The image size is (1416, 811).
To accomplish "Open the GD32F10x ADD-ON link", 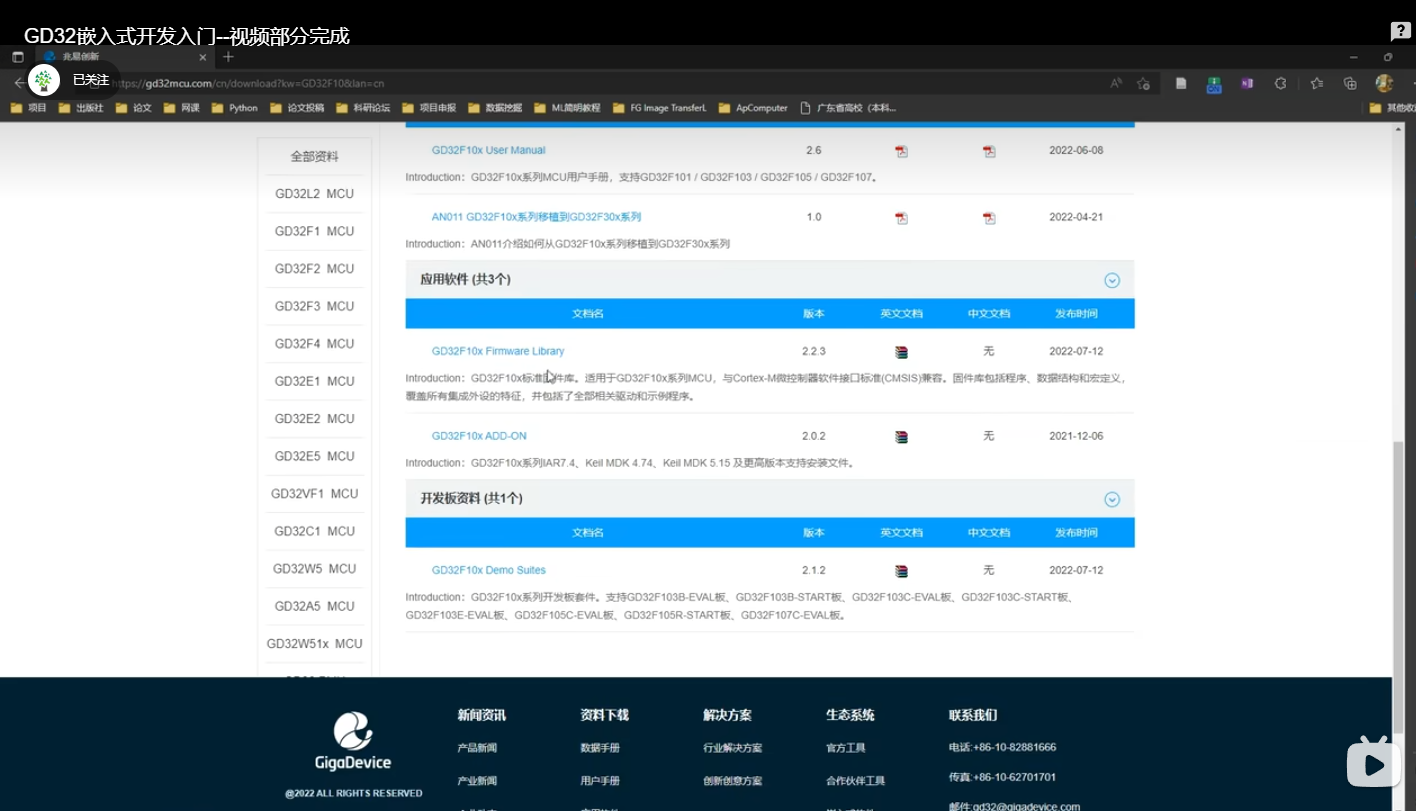I will tap(479, 436).
